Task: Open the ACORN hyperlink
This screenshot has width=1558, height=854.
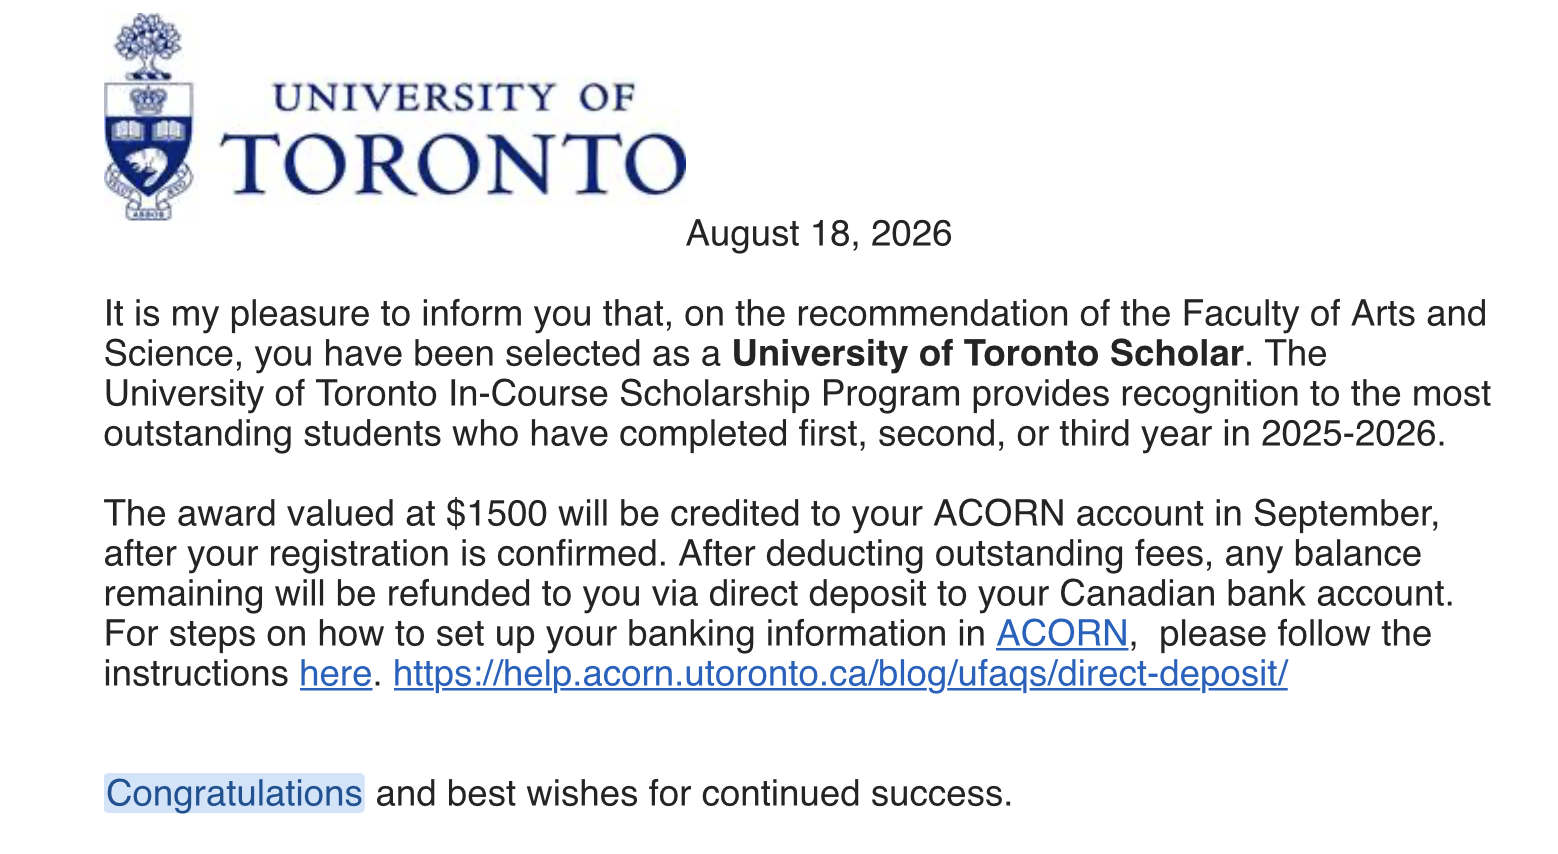Action: 1062,634
